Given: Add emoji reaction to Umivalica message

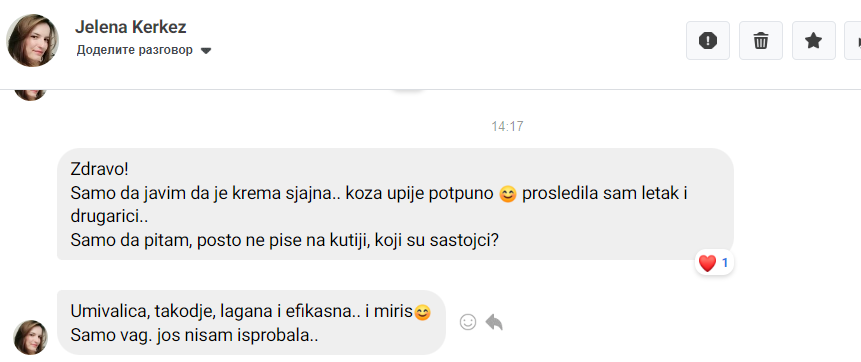Looking at the screenshot, I should point(468,322).
